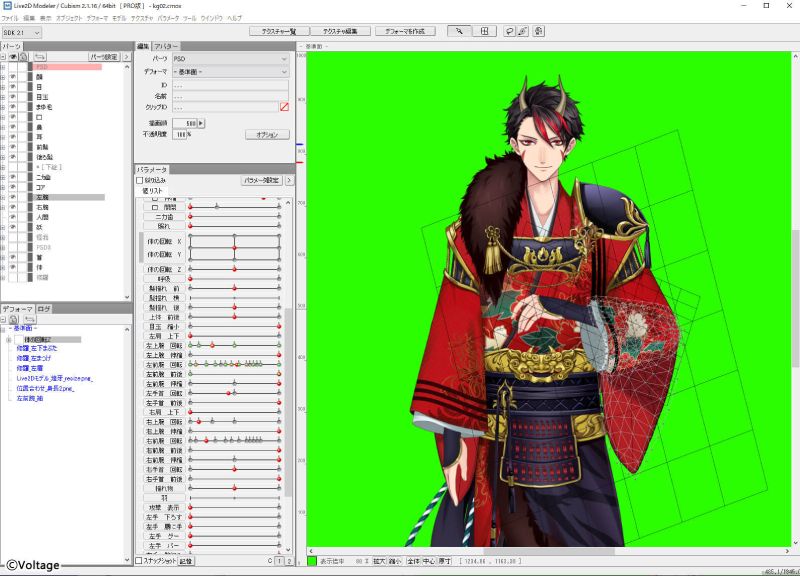
Task: Click the 右手首 回転 parameter slider
Action: (x=235, y=469)
